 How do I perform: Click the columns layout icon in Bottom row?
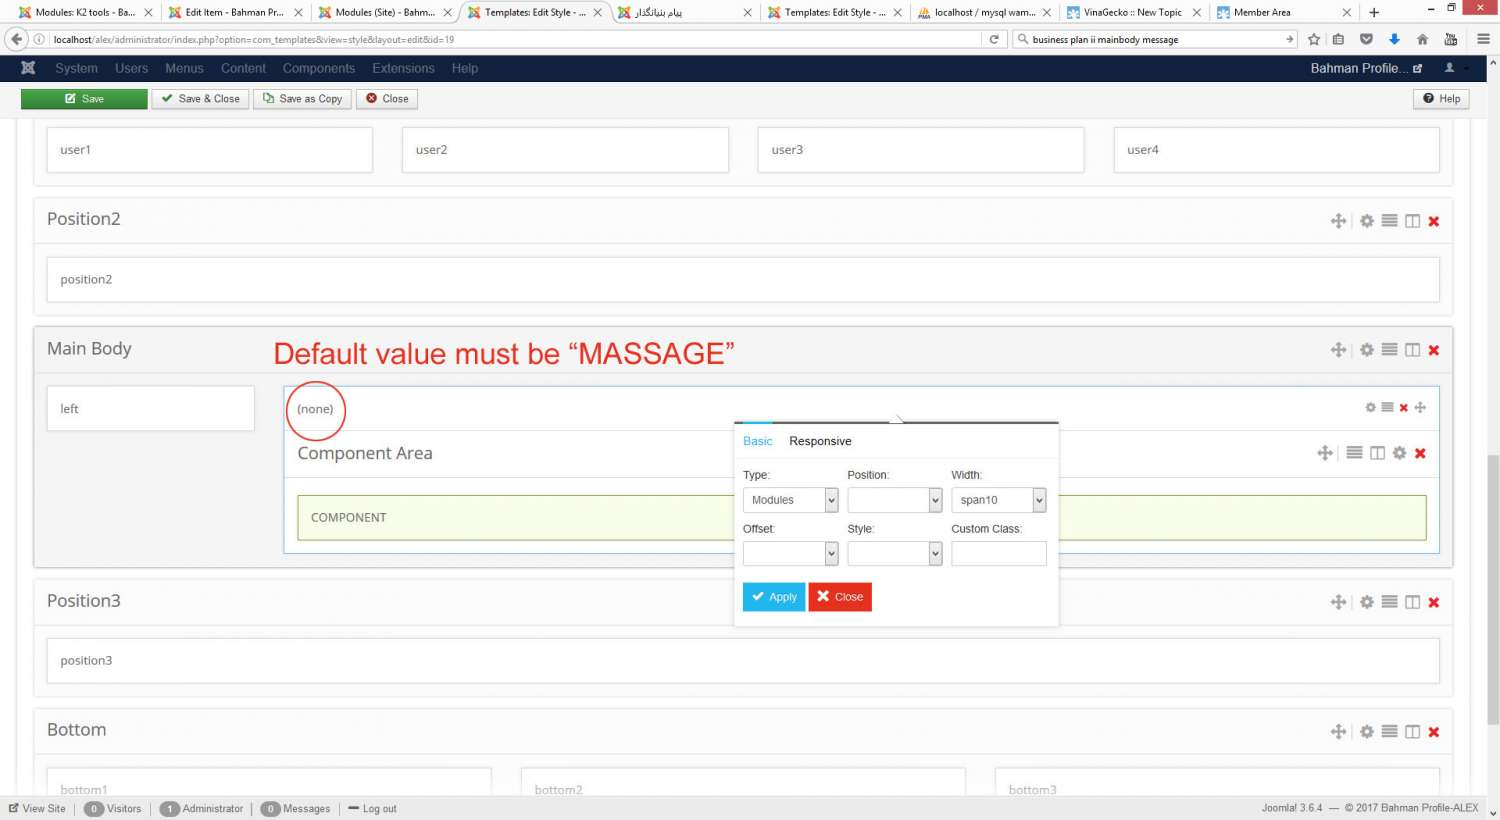[x=1412, y=732]
